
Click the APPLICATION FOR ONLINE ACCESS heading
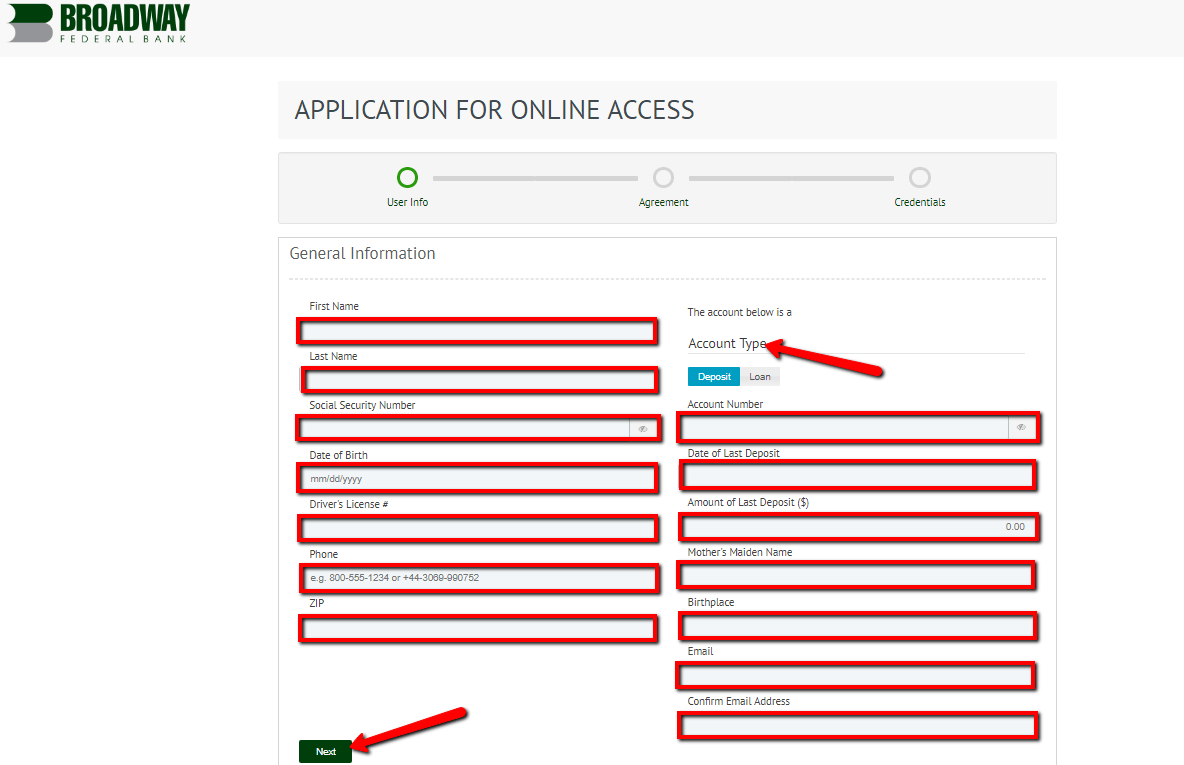(x=495, y=110)
